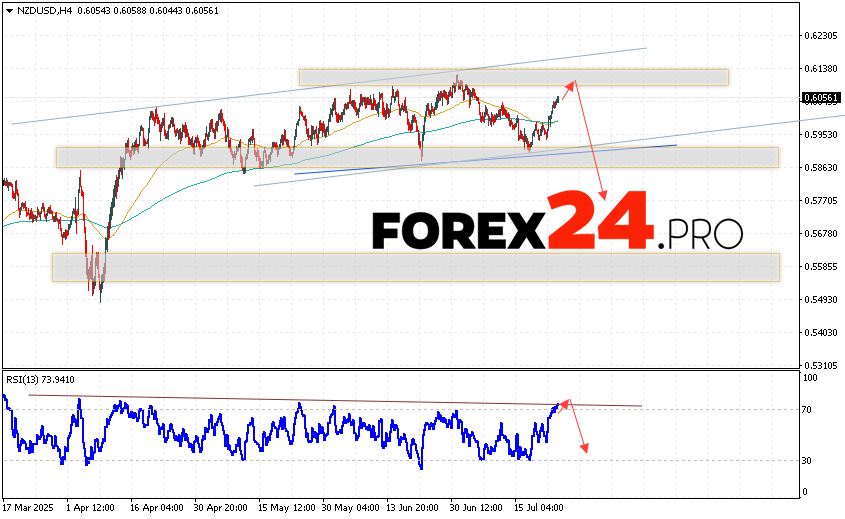Select the date label 13 Jun 20:00
Screen dimensions: 845x519
pyautogui.click(x=413, y=508)
